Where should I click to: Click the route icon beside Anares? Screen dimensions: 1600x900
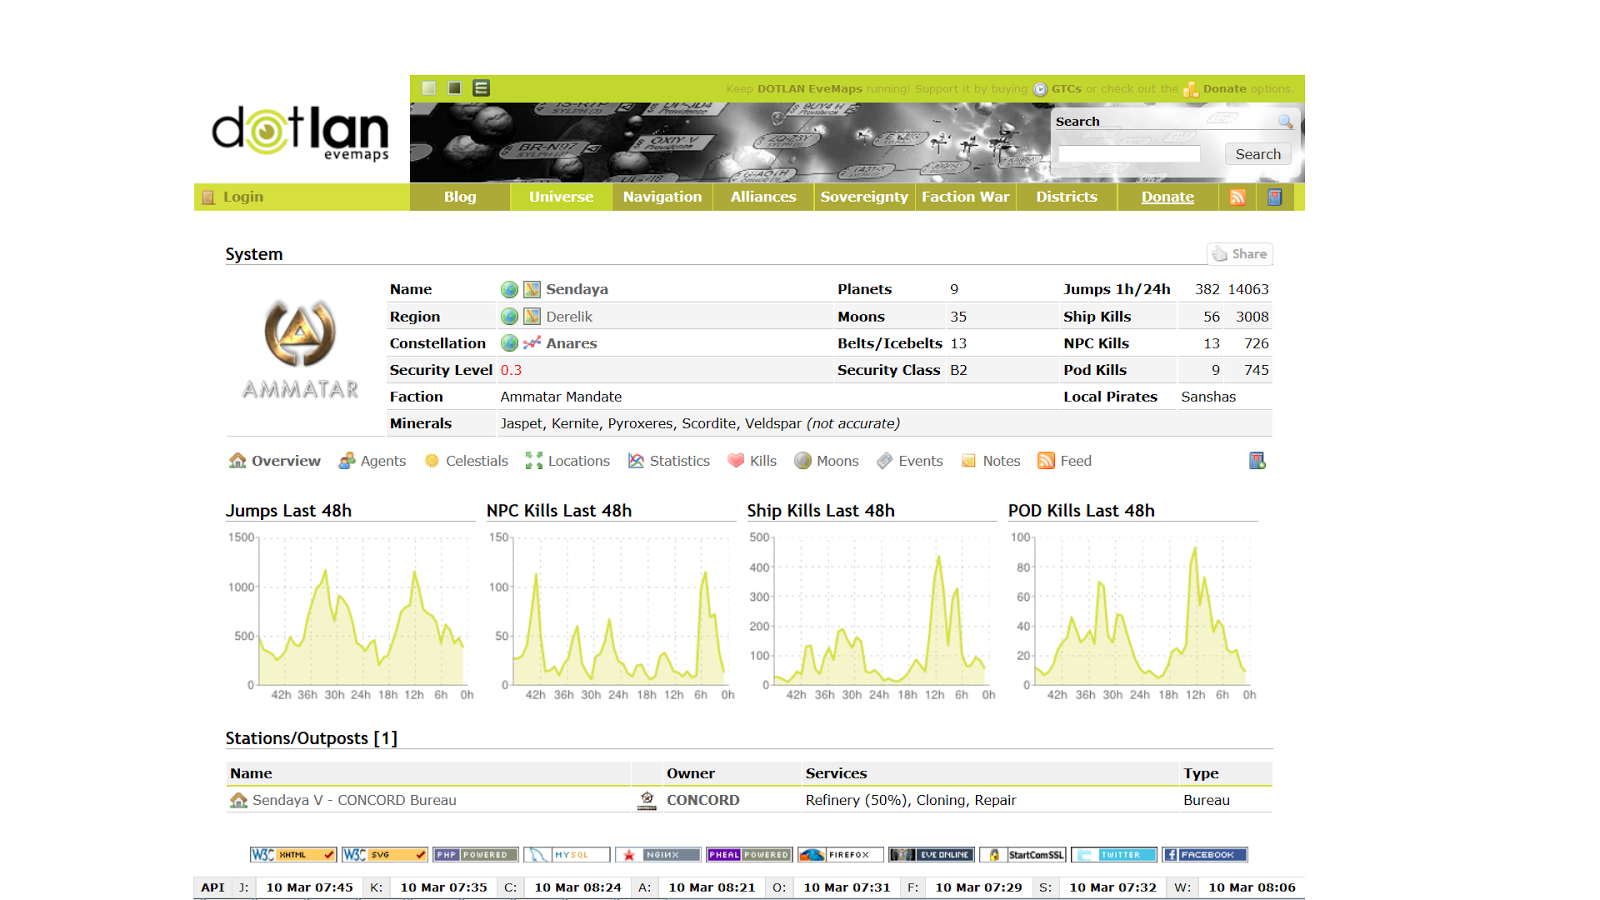click(532, 343)
